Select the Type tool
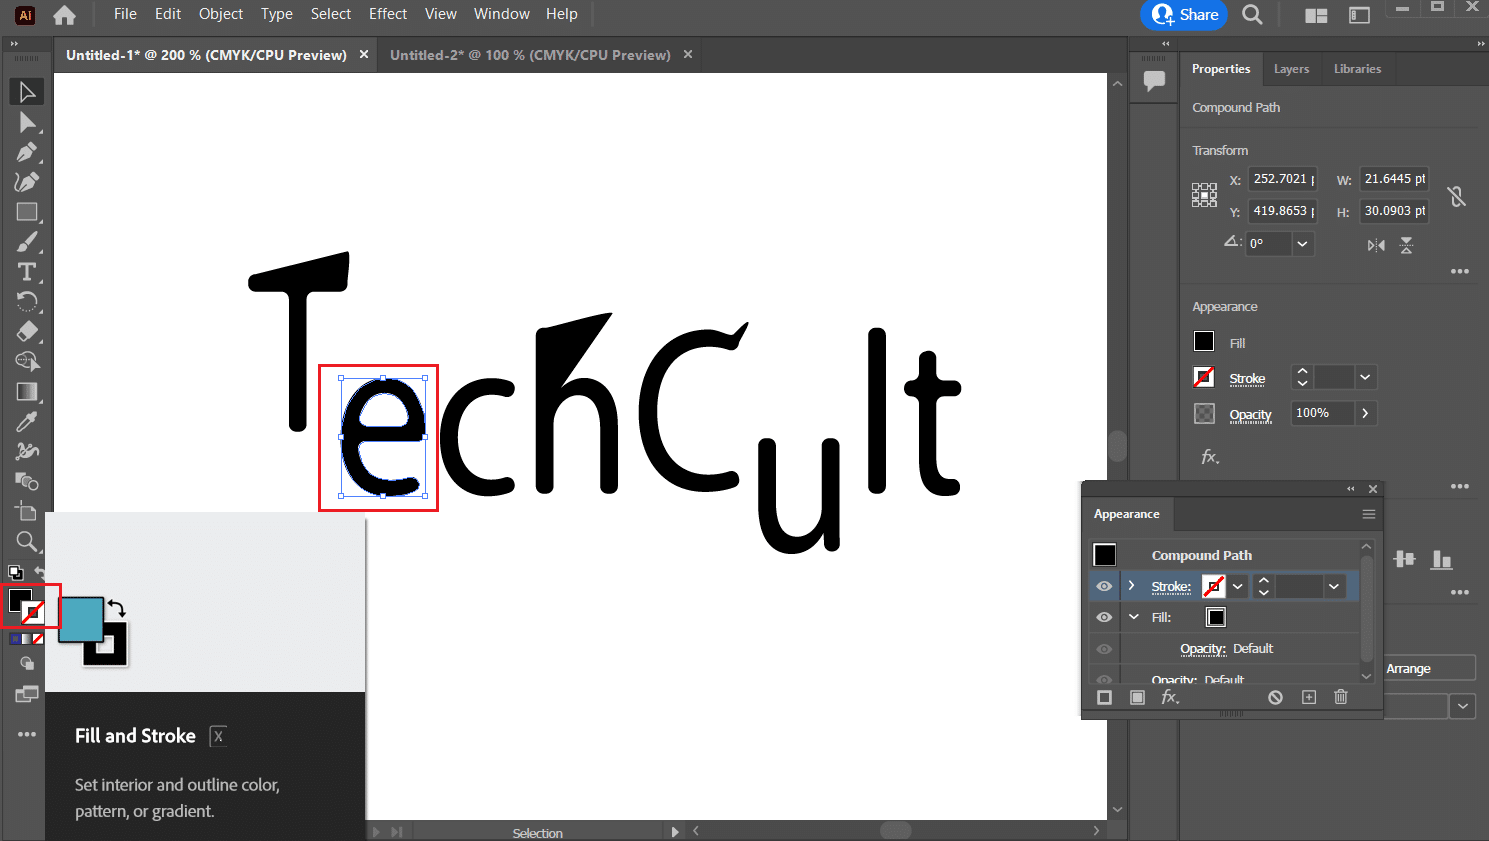1489x841 pixels. click(27, 272)
